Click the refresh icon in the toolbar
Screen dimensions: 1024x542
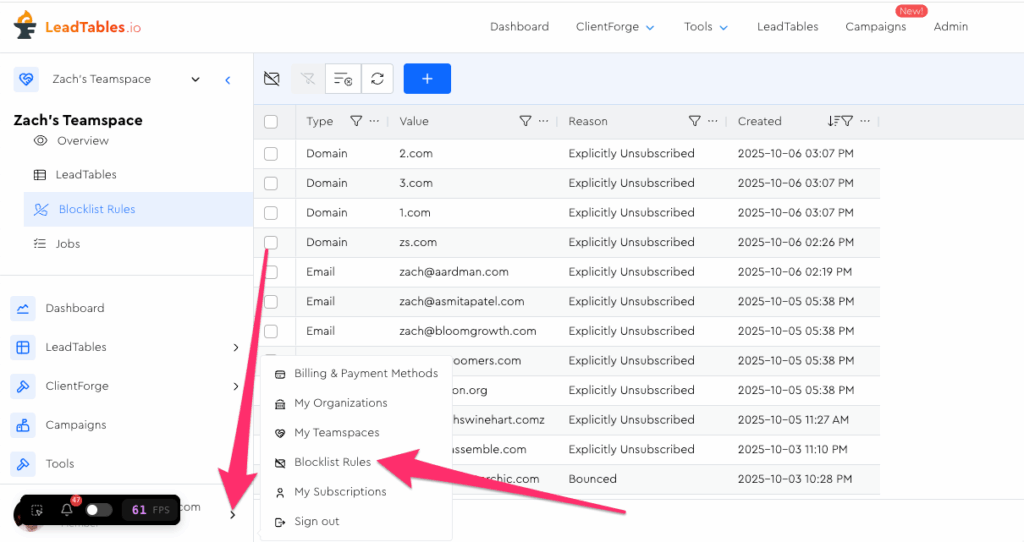tap(377, 78)
